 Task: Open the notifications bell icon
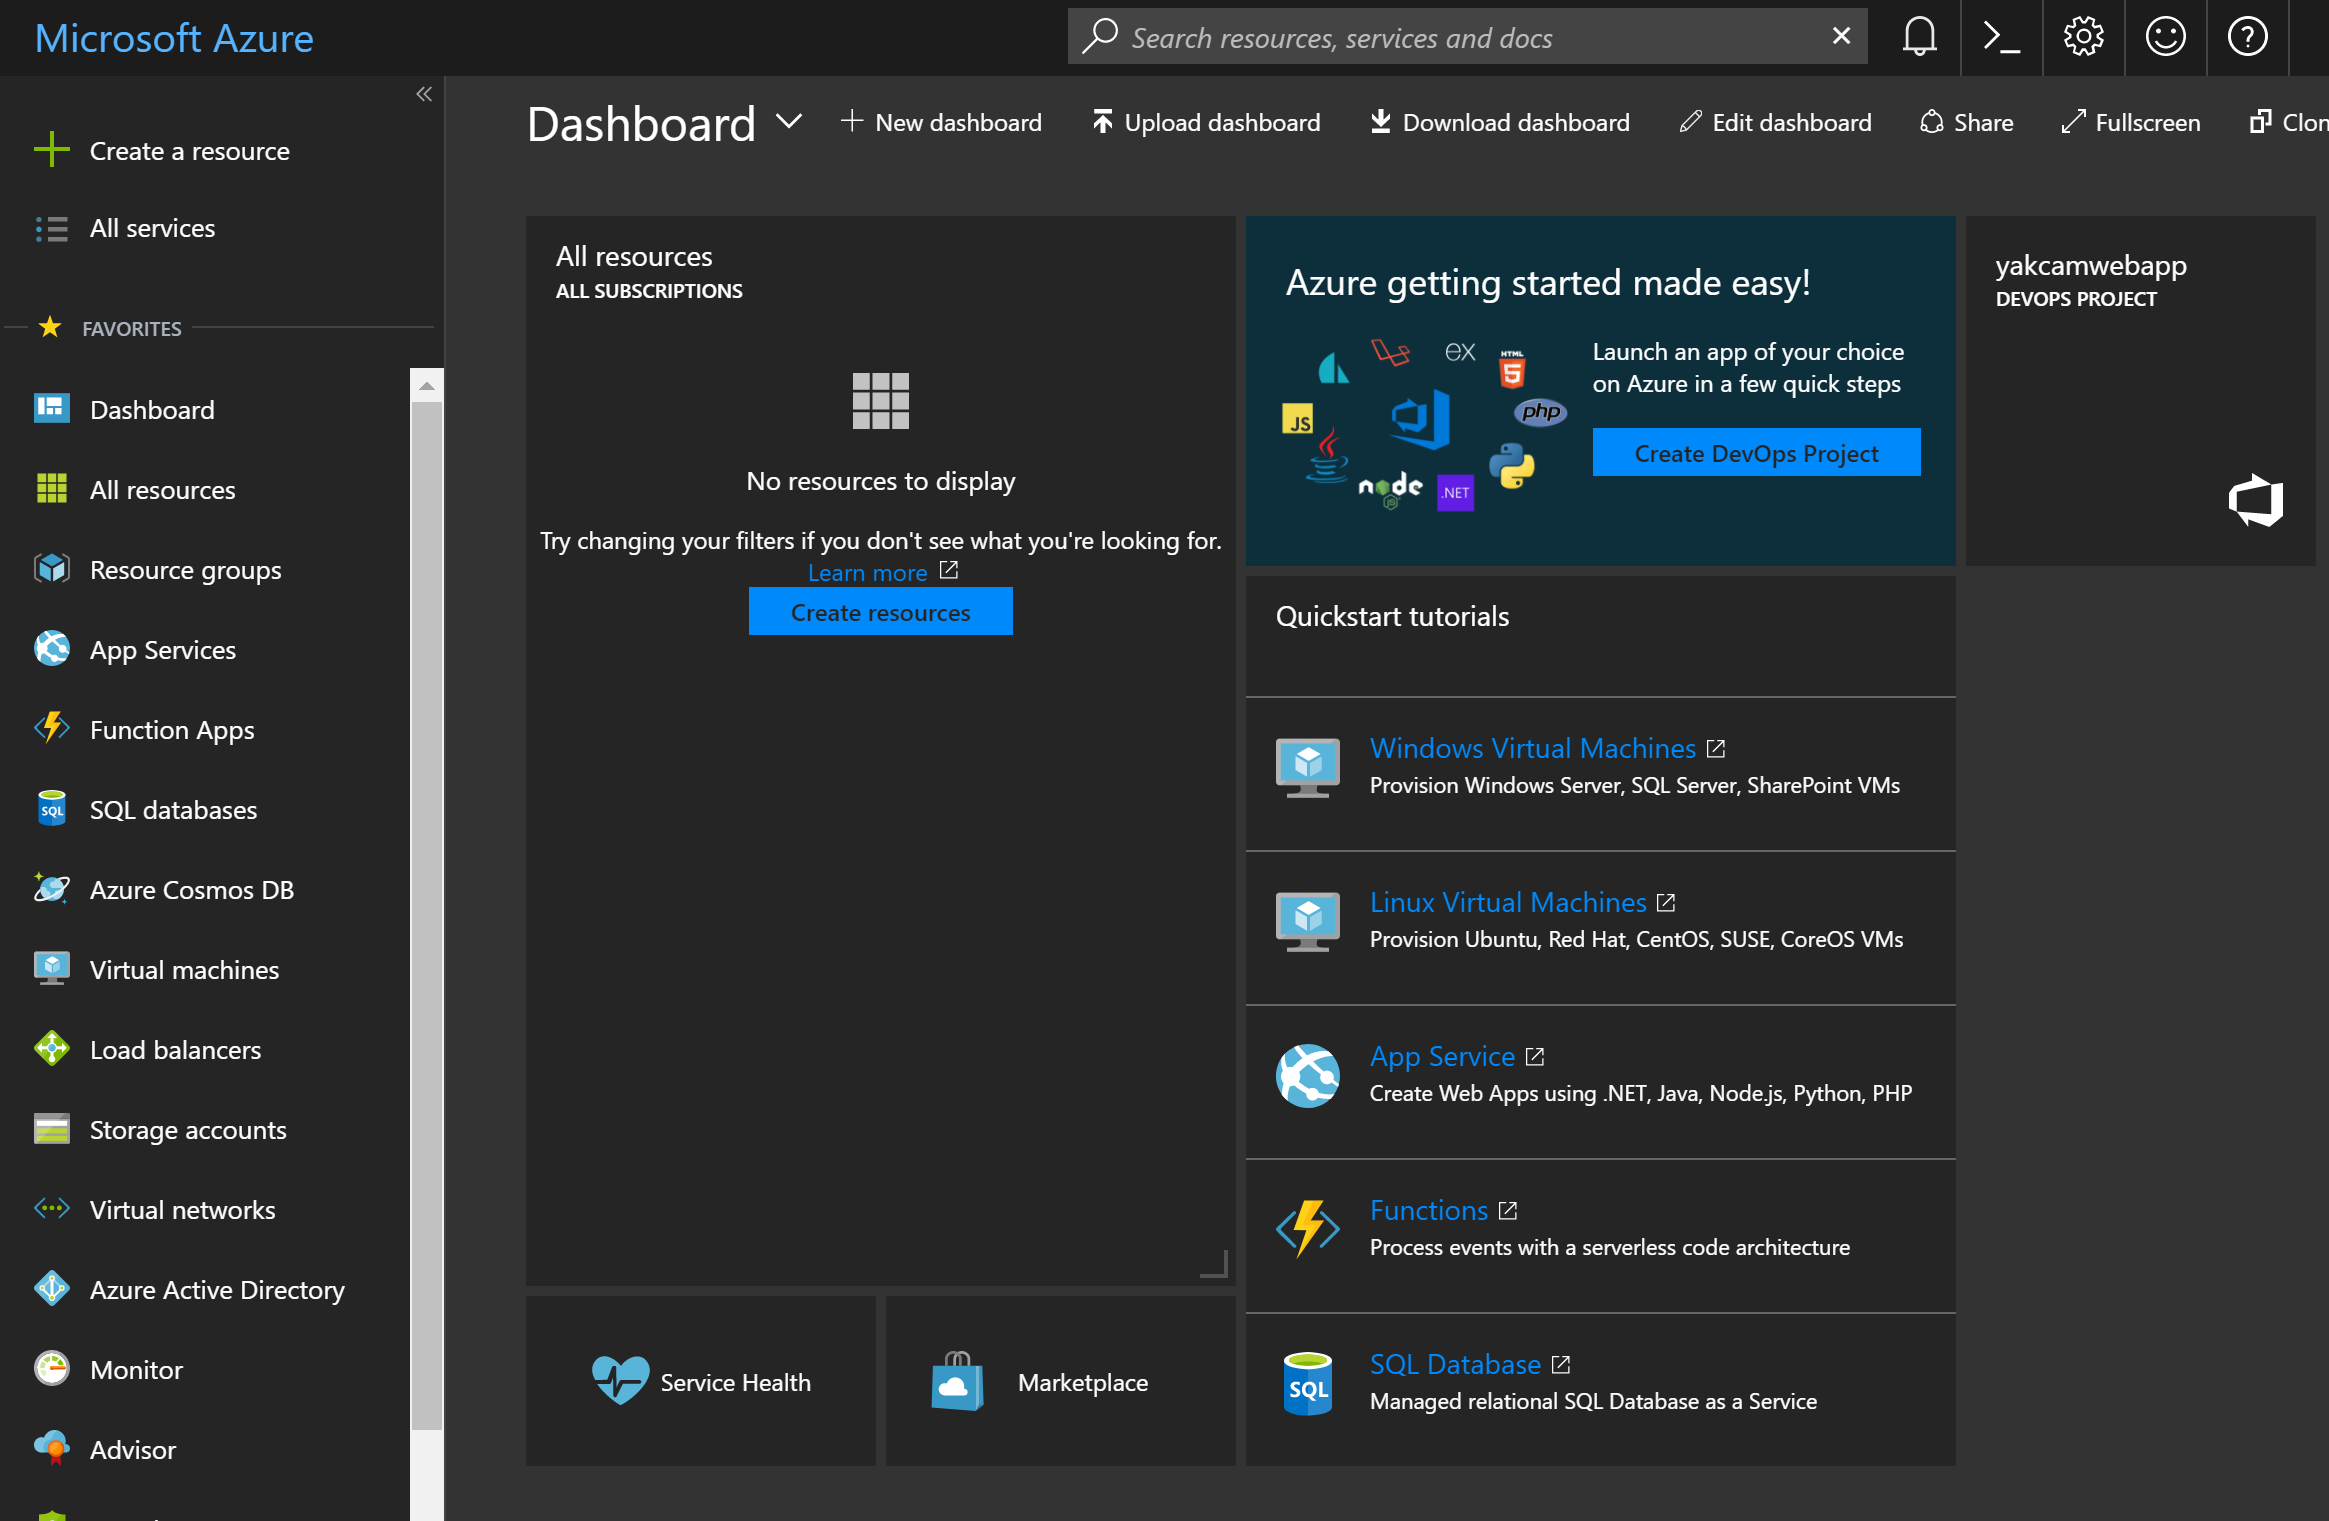click(x=1919, y=37)
